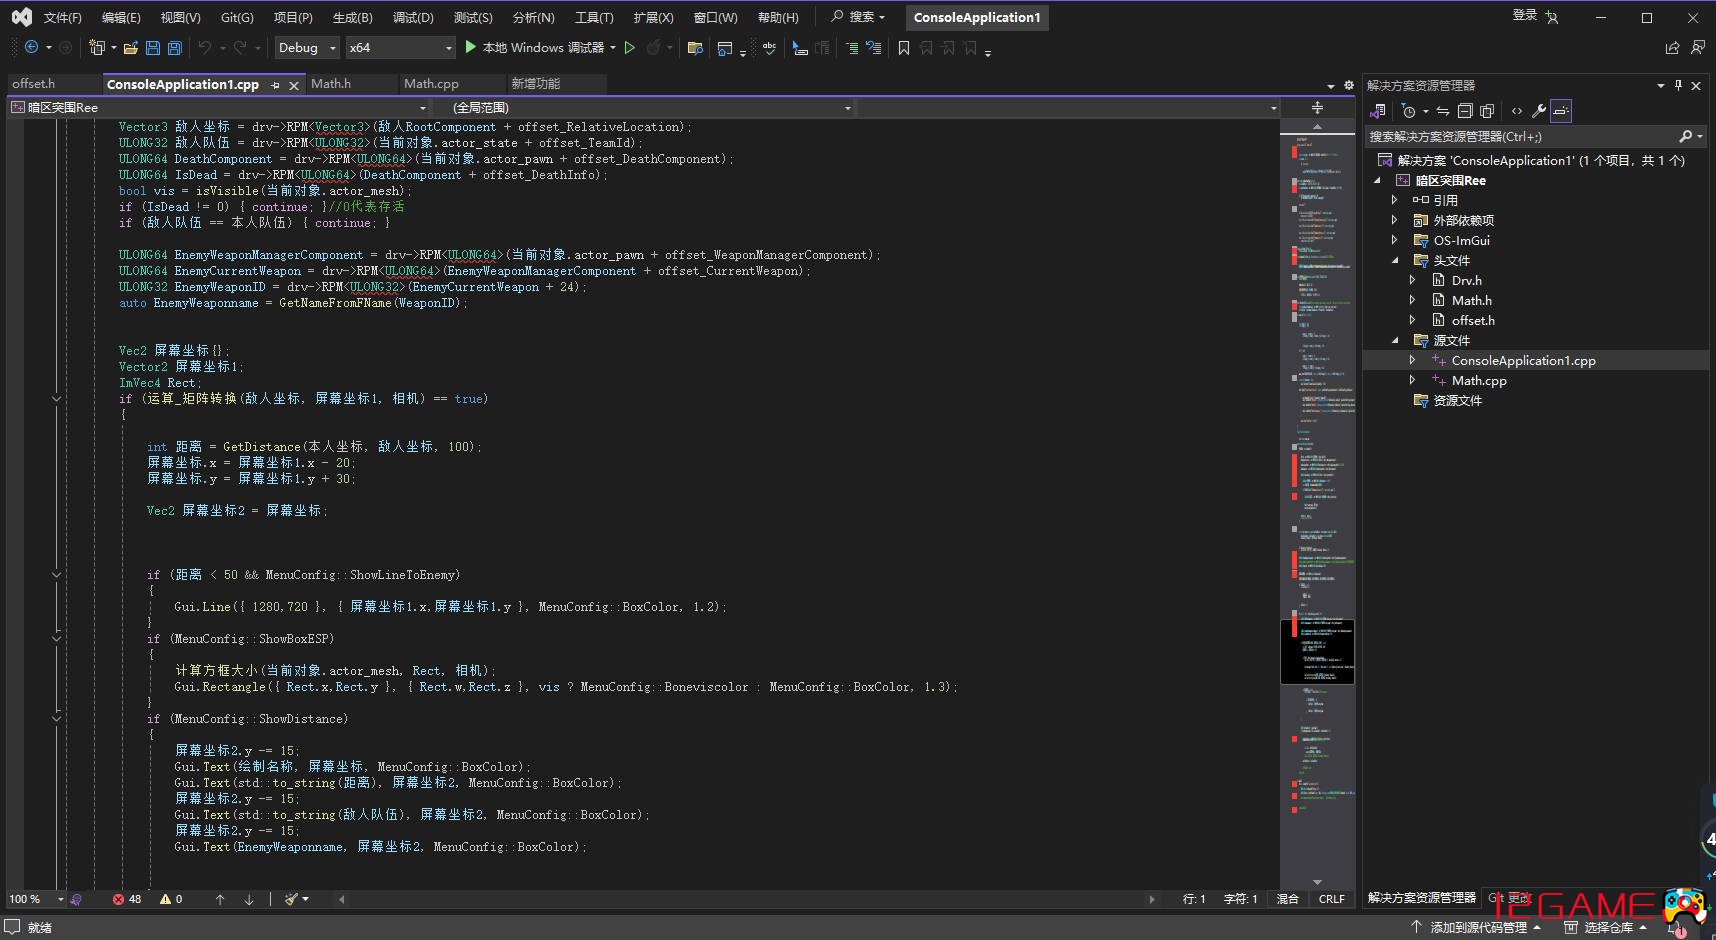This screenshot has width=1716, height=940.
Task: Collapse the 源文件 folder
Action: [x=1395, y=340]
